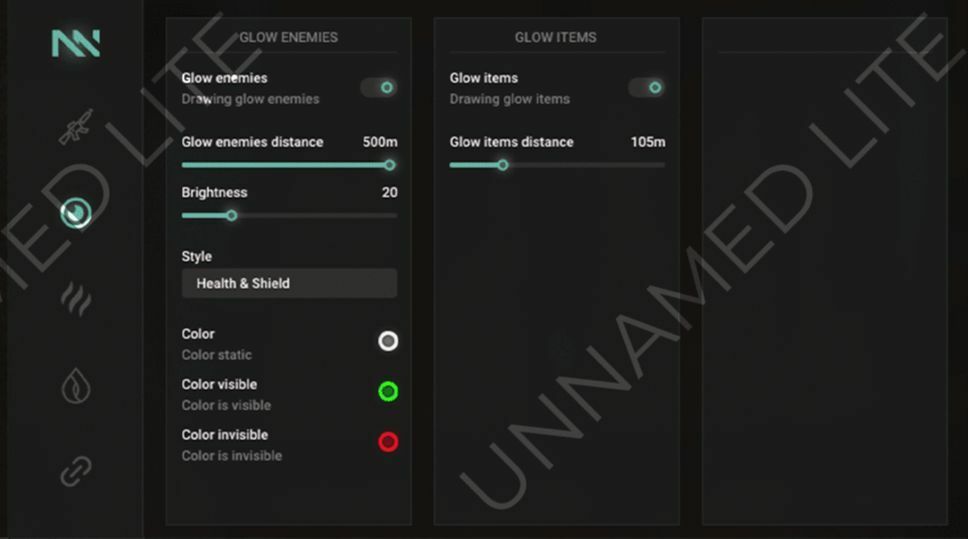Open the rifle weapon section icon
968x539 pixels.
[76, 127]
